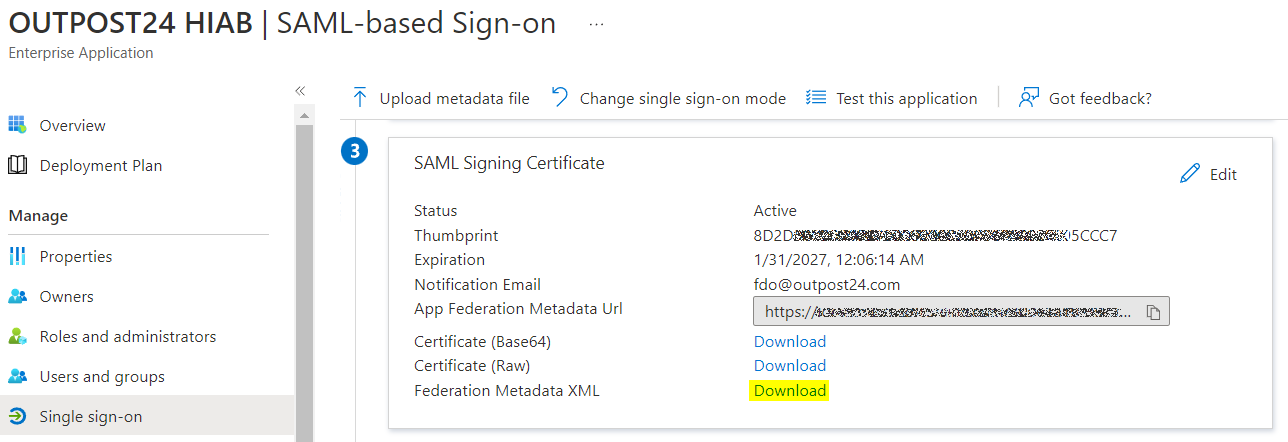This screenshot has width=1288, height=442.
Task: Click the Deployment Plan book icon
Action: click(17, 165)
